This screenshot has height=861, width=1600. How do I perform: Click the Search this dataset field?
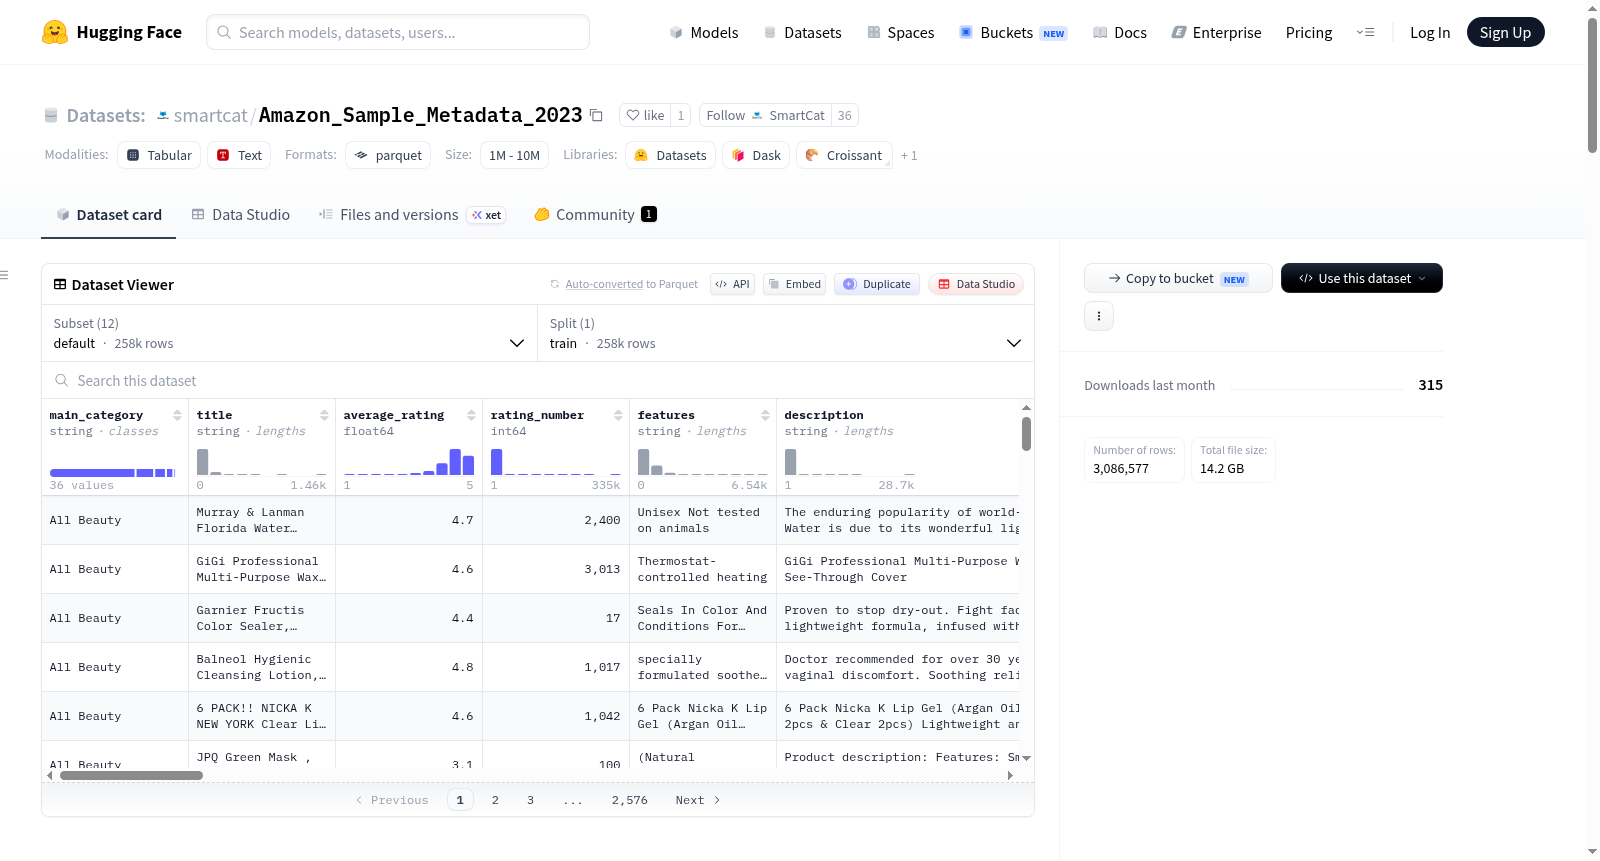pyautogui.click(x=538, y=381)
